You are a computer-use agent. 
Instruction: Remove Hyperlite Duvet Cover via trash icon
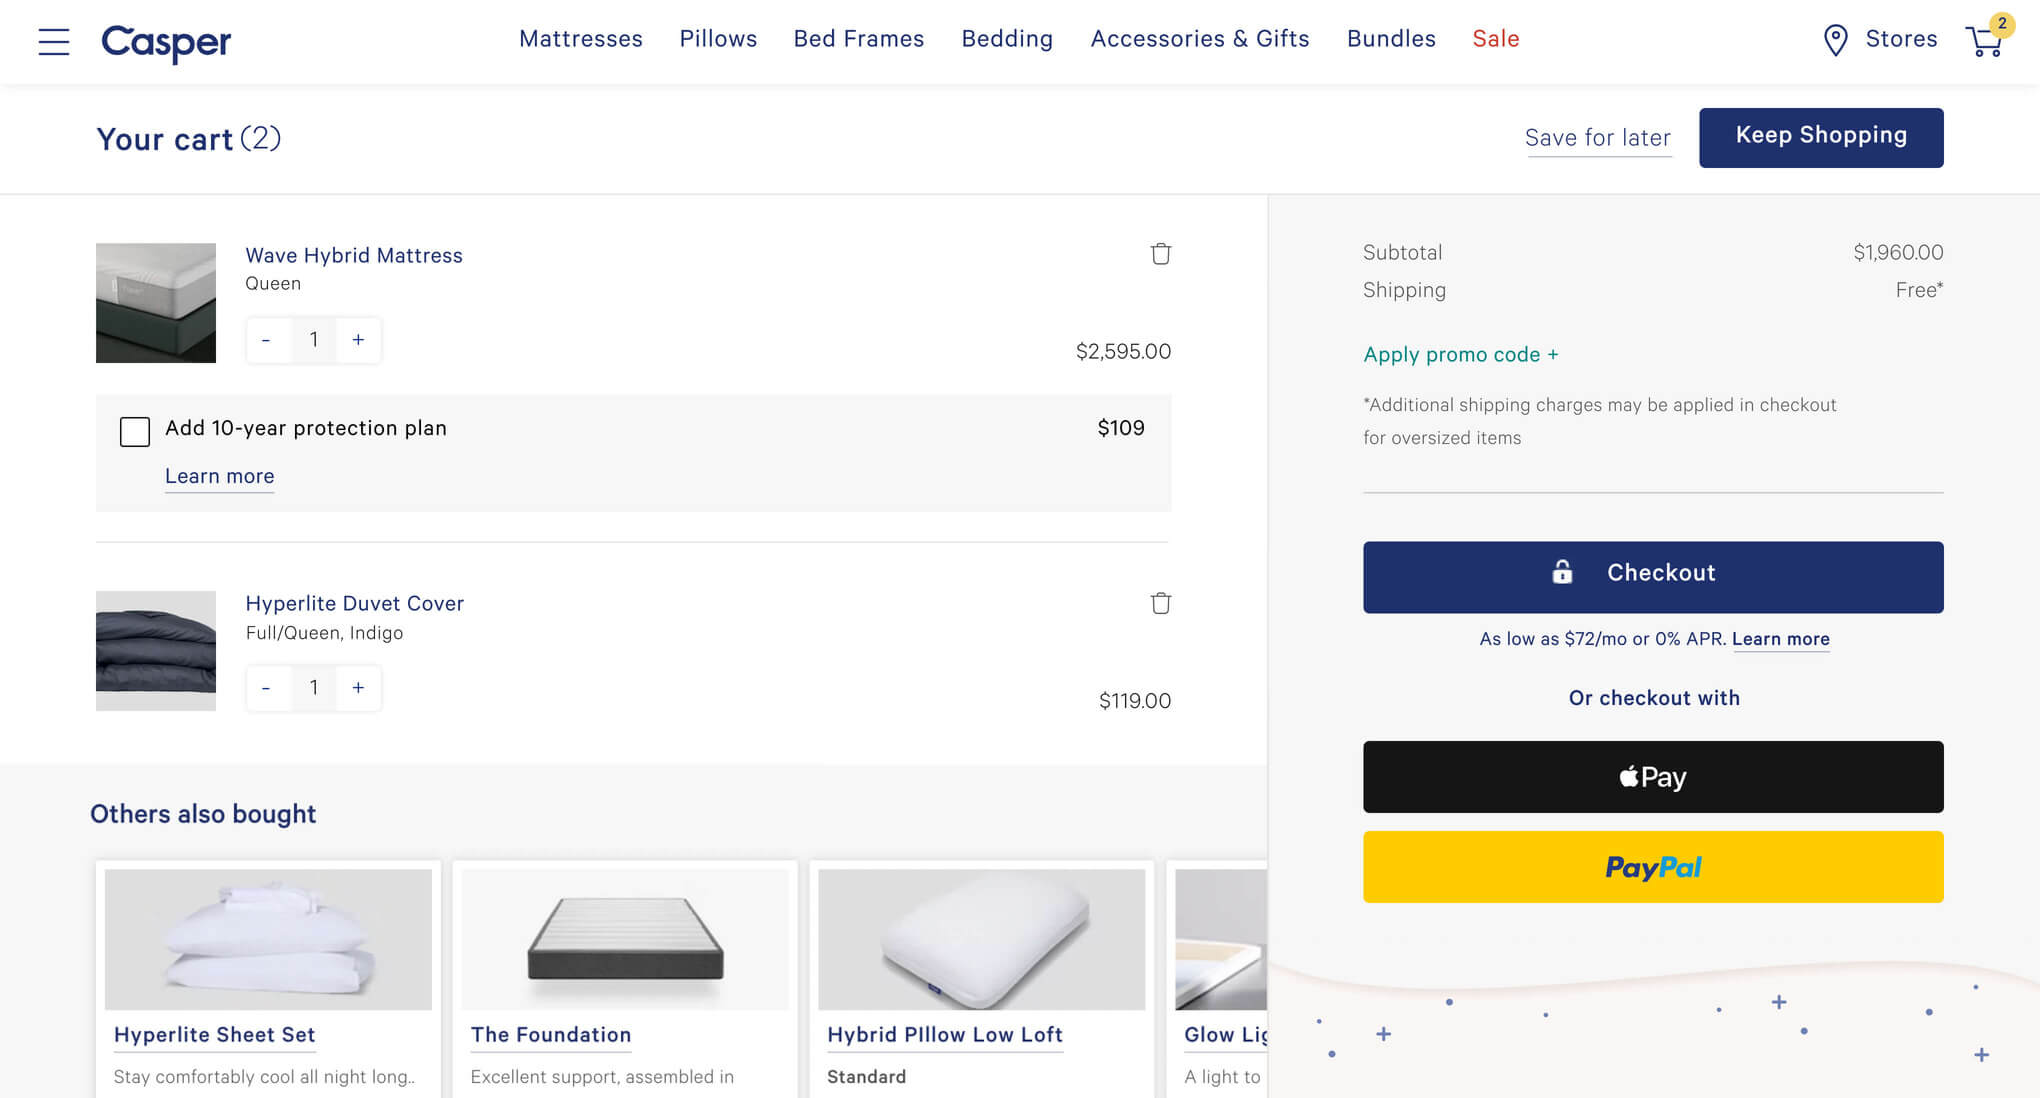(1160, 603)
